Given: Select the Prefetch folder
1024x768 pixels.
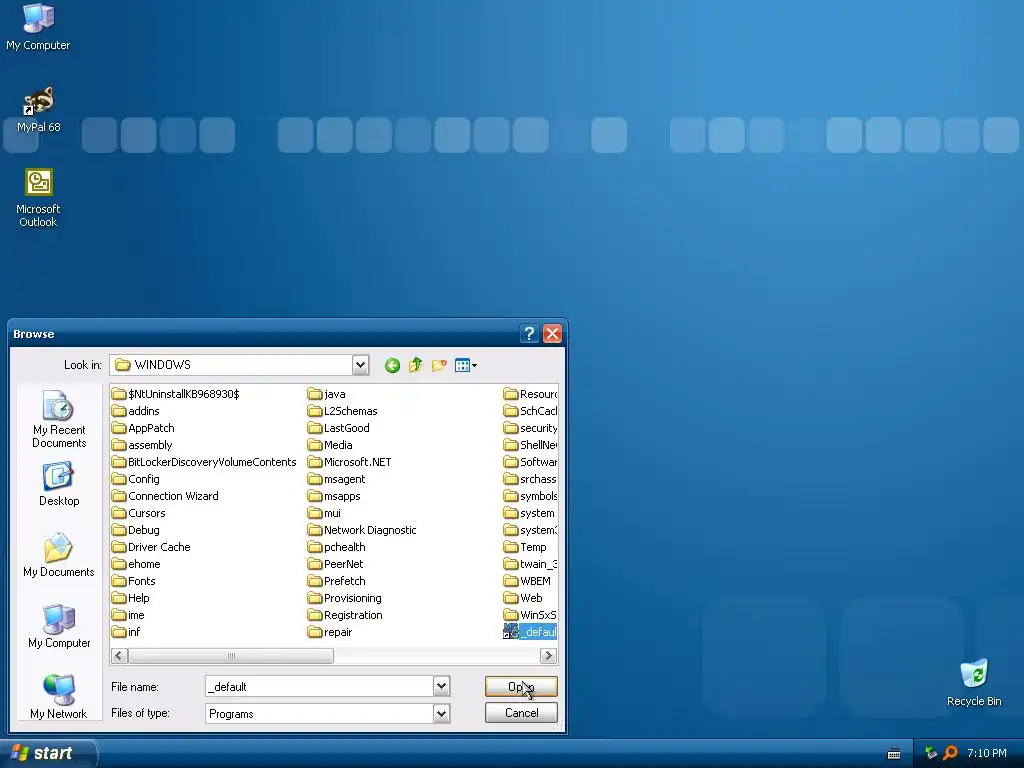Looking at the screenshot, I should pos(336,581).
